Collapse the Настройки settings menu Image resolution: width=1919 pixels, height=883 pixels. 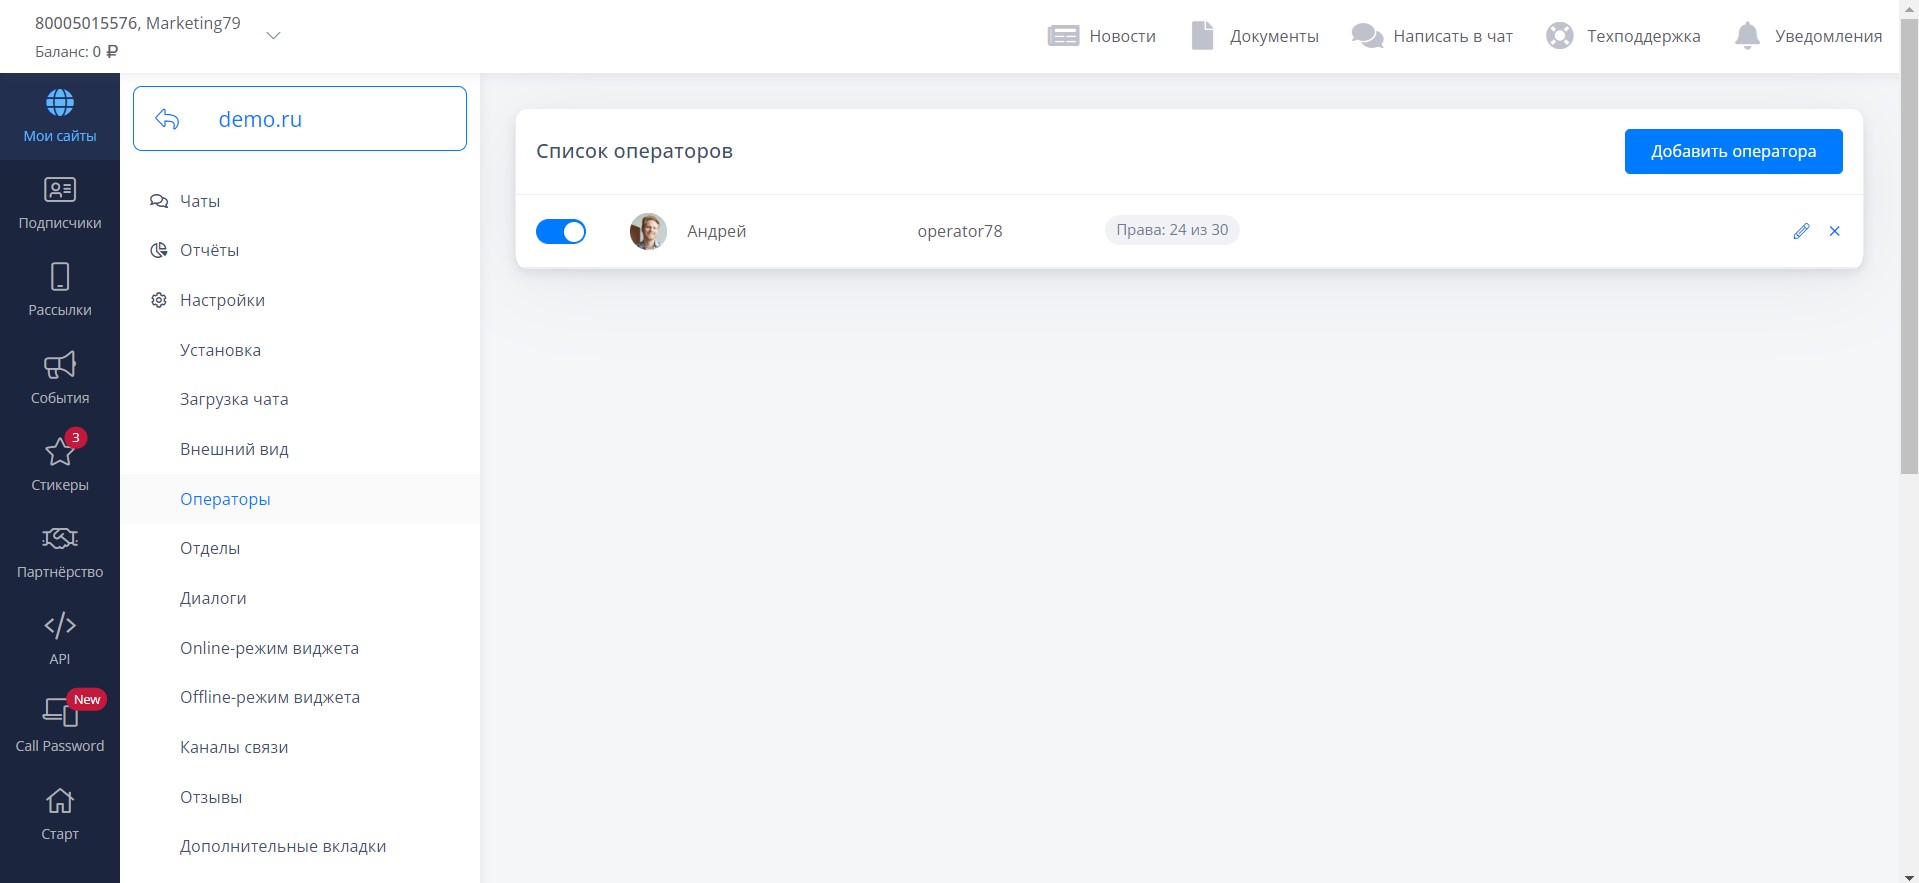(x=222, y=300)
